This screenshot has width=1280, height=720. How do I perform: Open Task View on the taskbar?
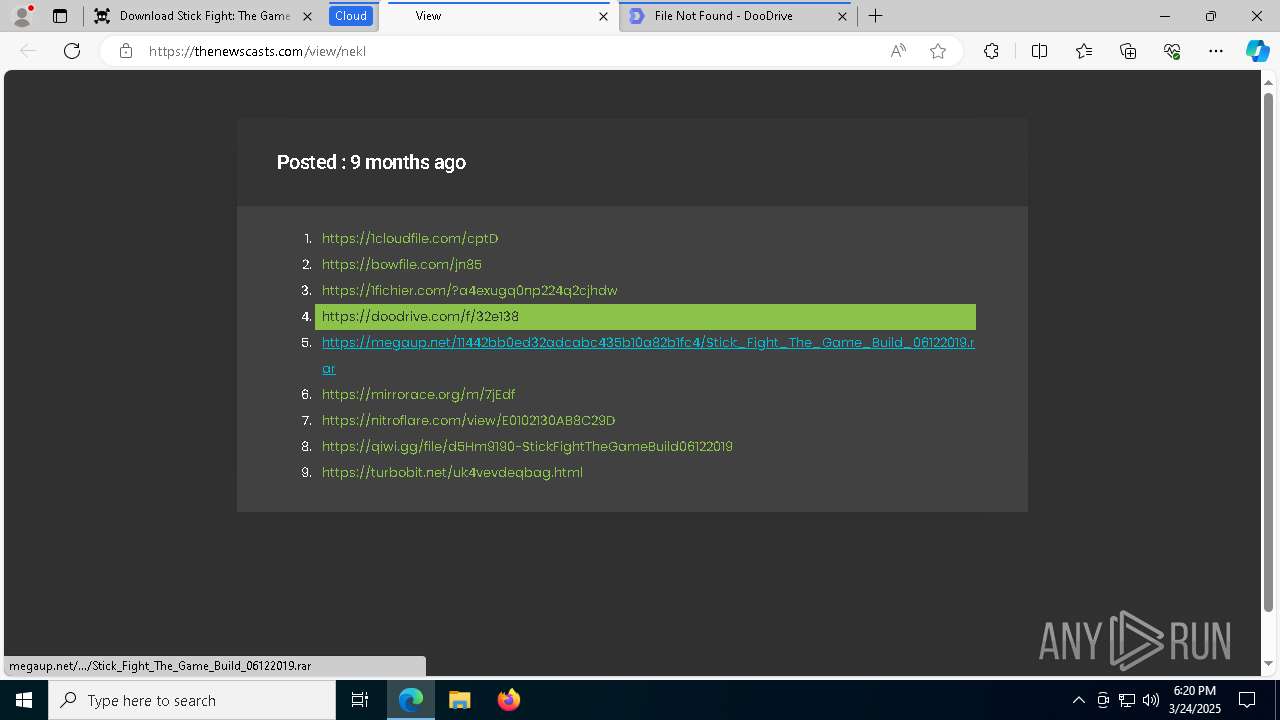click(360, 700)
